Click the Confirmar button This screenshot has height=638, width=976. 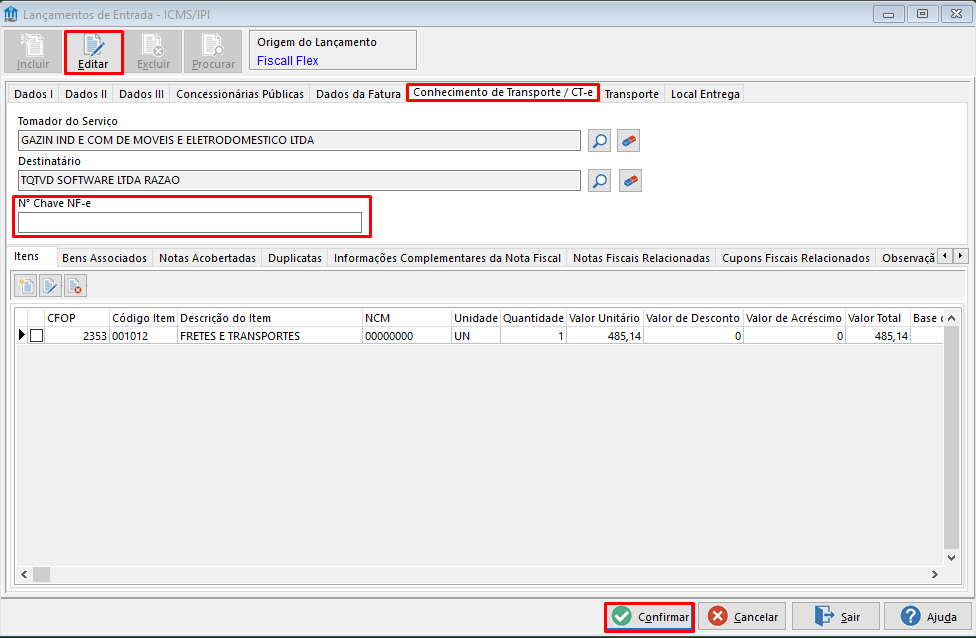(x=649, y=617)
